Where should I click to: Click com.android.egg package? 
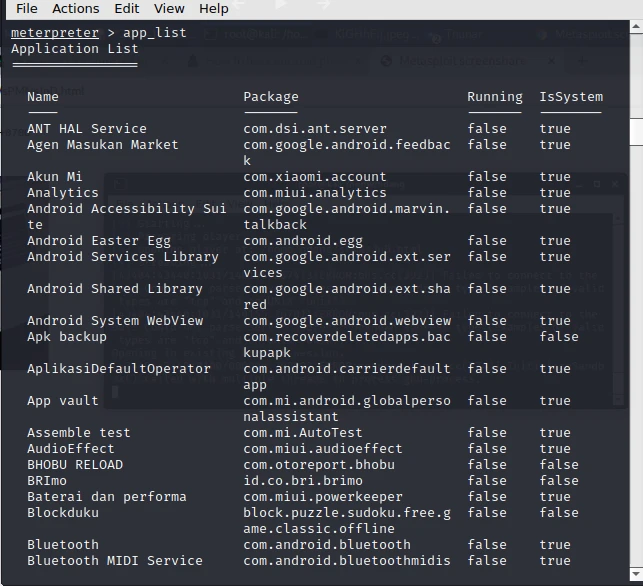coord(303,241)
